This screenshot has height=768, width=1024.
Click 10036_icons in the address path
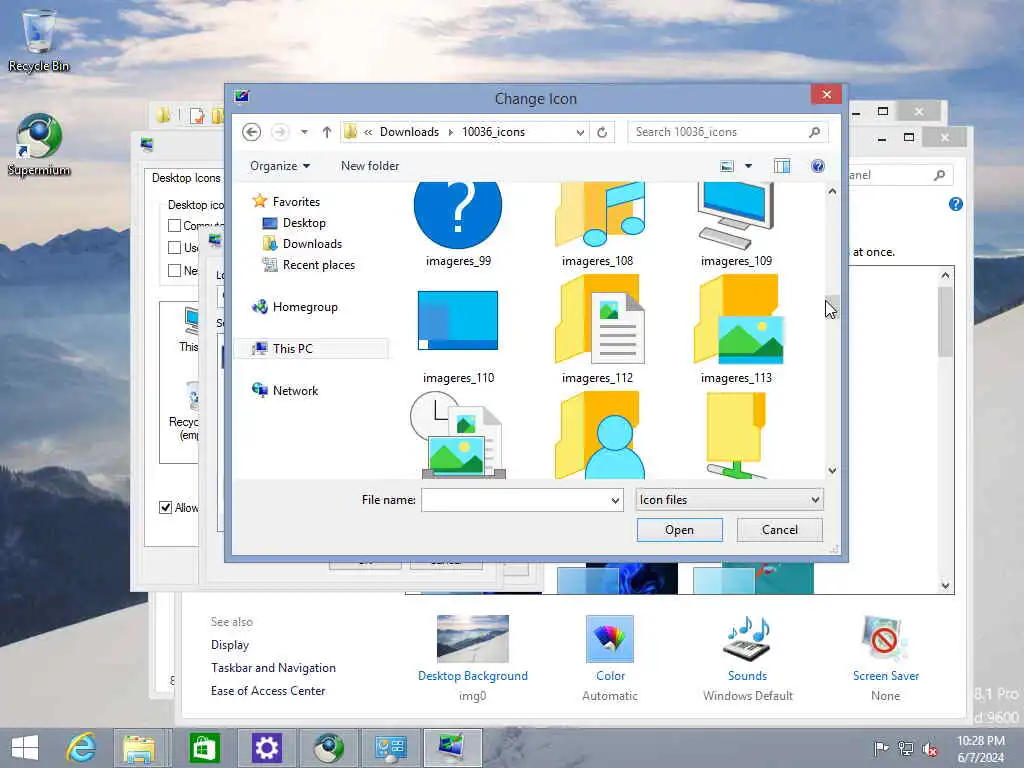coord(493,132)
